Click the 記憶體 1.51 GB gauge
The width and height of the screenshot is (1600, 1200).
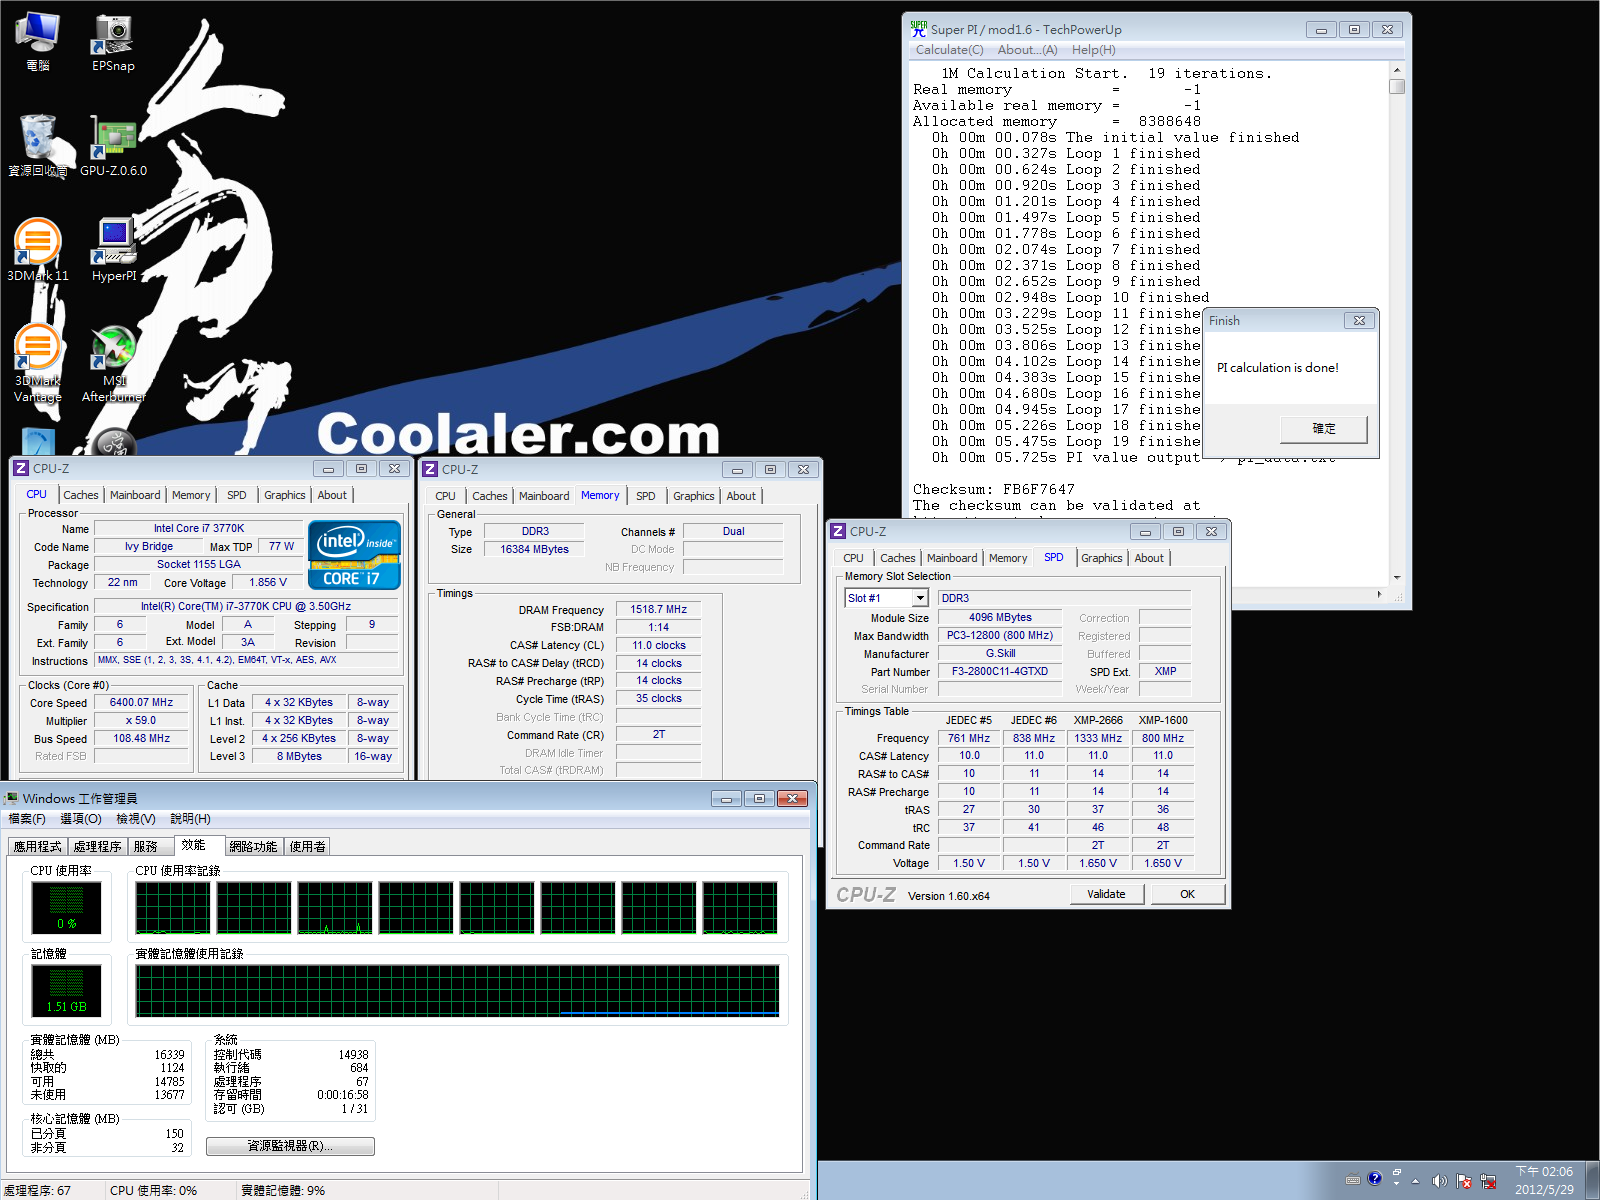pyautogui.click(x=66, y=990)
